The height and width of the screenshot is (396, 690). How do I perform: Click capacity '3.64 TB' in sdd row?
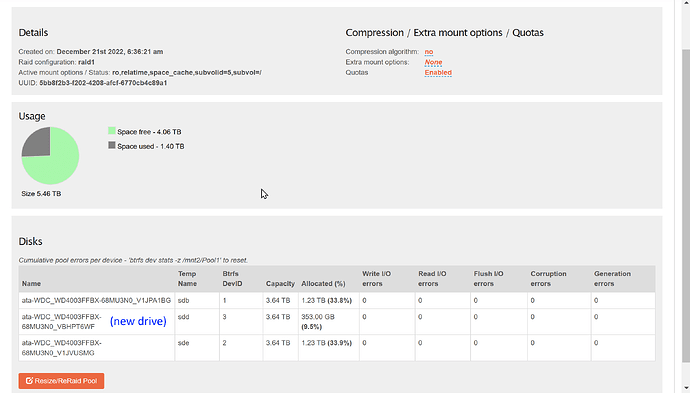(278, 317)
